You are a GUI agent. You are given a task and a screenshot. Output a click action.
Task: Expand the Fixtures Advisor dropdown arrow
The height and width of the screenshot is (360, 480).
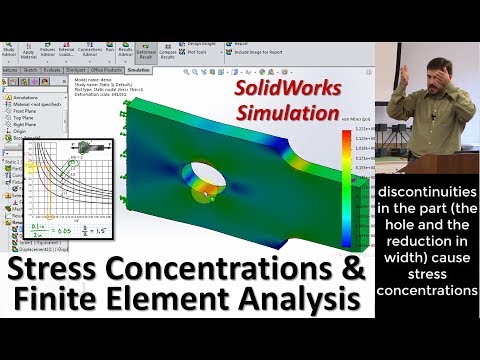pyautogui.click(x=47, y=62)
